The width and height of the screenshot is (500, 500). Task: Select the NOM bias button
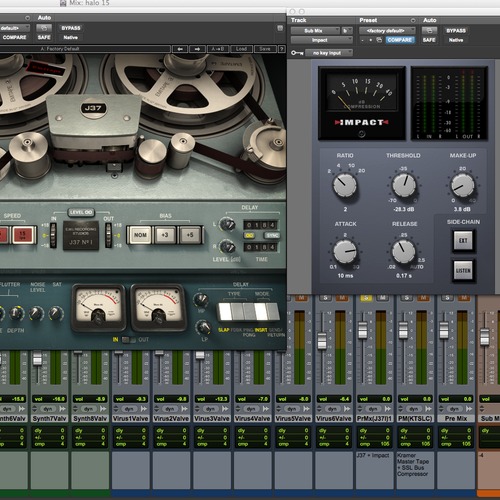(x=140, y=235)
